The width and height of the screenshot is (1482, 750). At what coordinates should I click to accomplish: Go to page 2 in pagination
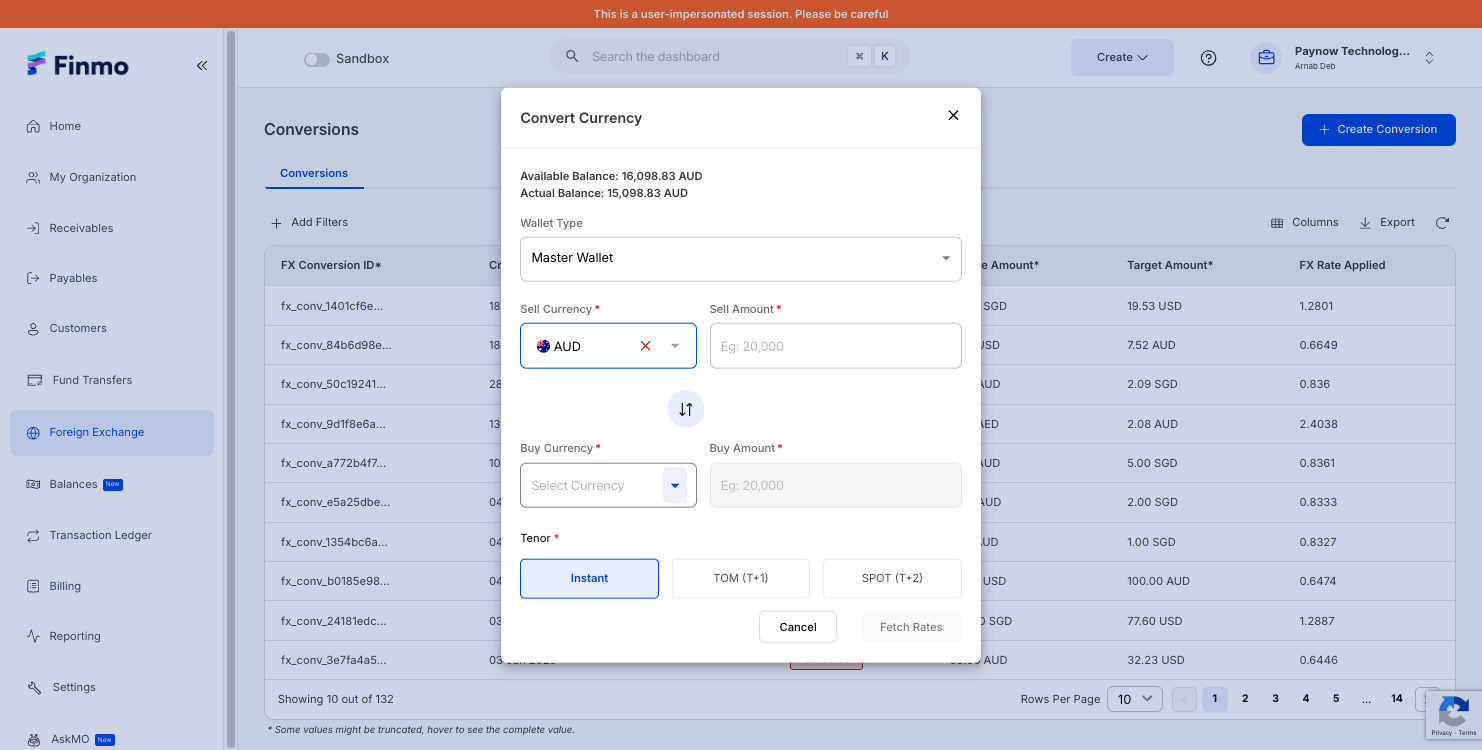coord(1245,699)
